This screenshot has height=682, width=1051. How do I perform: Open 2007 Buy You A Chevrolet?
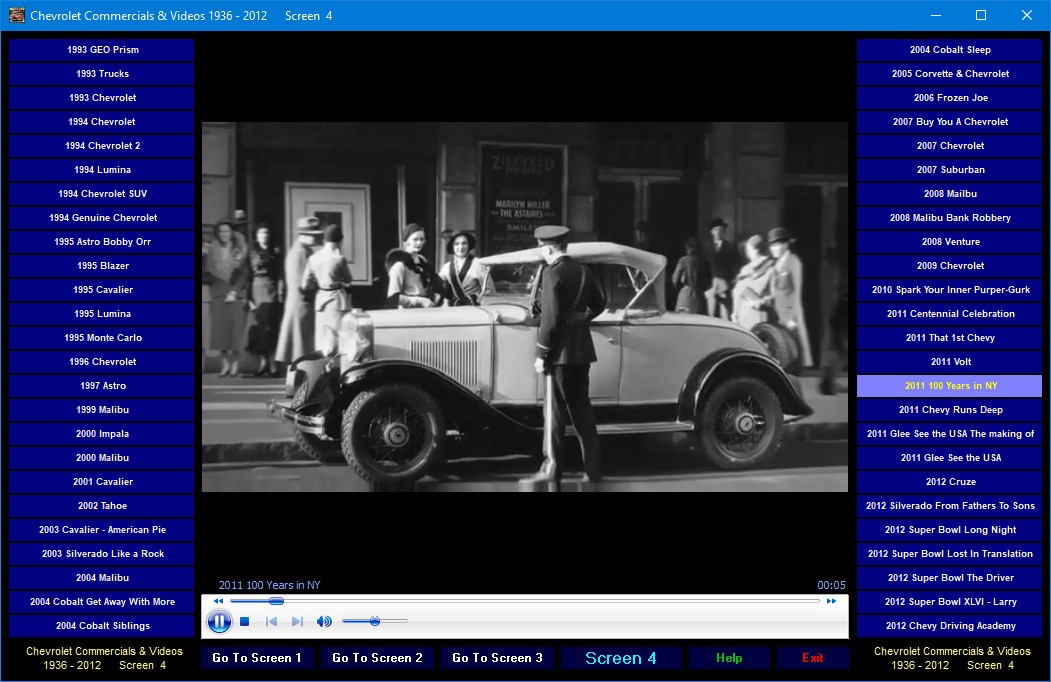pyautogui.click(x=950, y=121)
